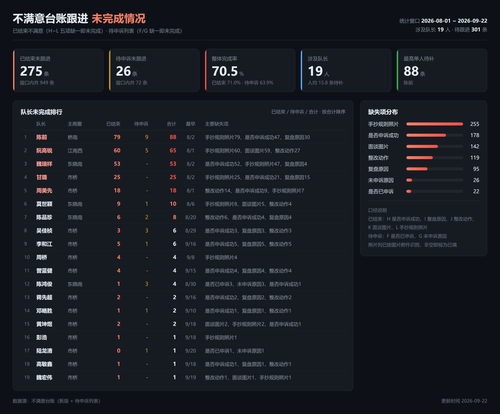
Task: Click the value 142 beside 面谈图片
Action: (475, 146)
